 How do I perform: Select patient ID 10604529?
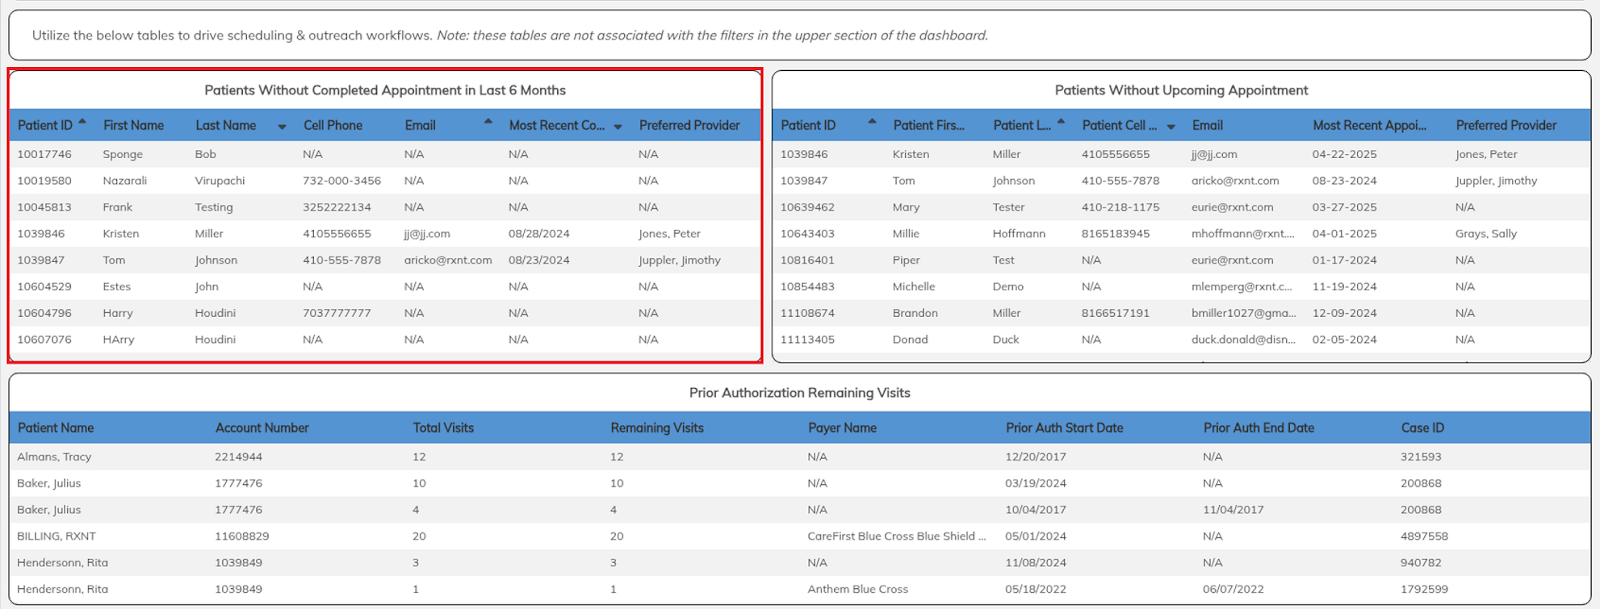tap(44, 287)
